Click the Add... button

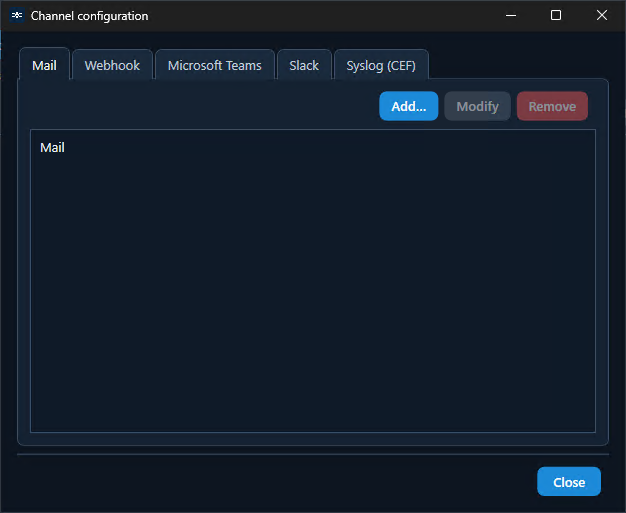[408, 106]
